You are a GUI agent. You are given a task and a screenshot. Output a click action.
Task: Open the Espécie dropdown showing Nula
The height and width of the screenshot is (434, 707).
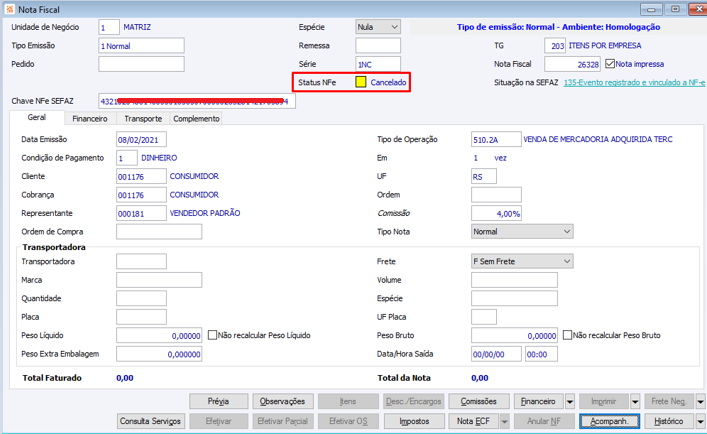(x=378, y=27)
